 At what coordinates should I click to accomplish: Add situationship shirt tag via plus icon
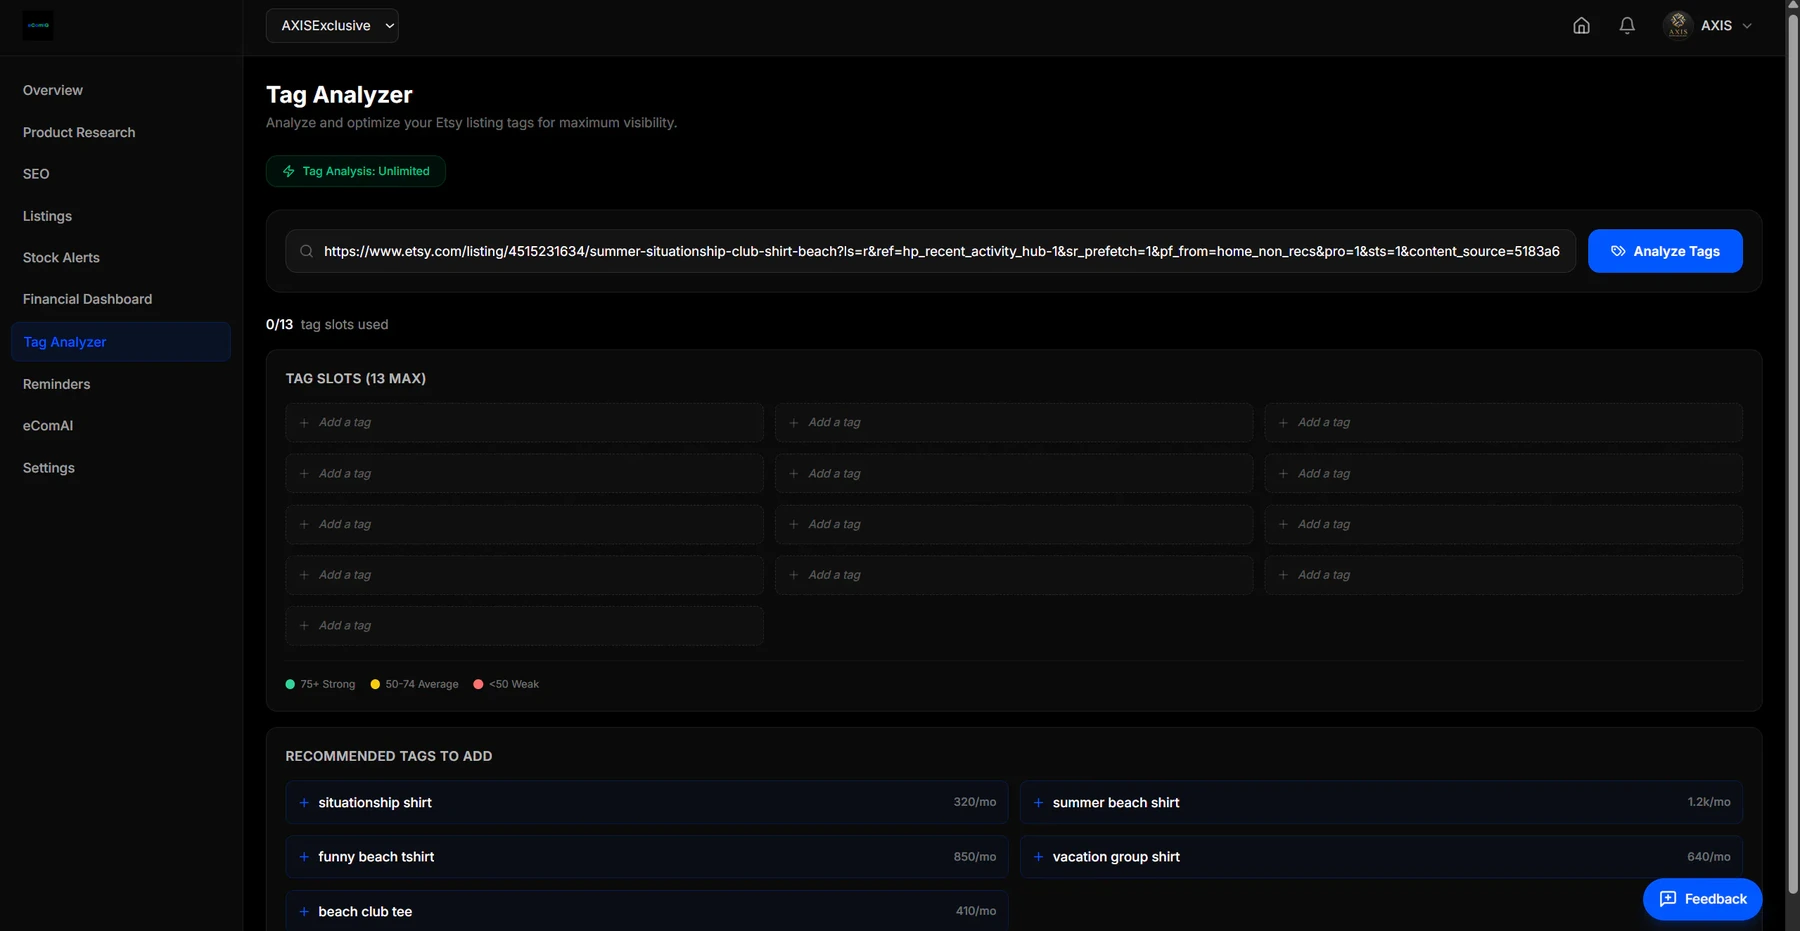304,803
